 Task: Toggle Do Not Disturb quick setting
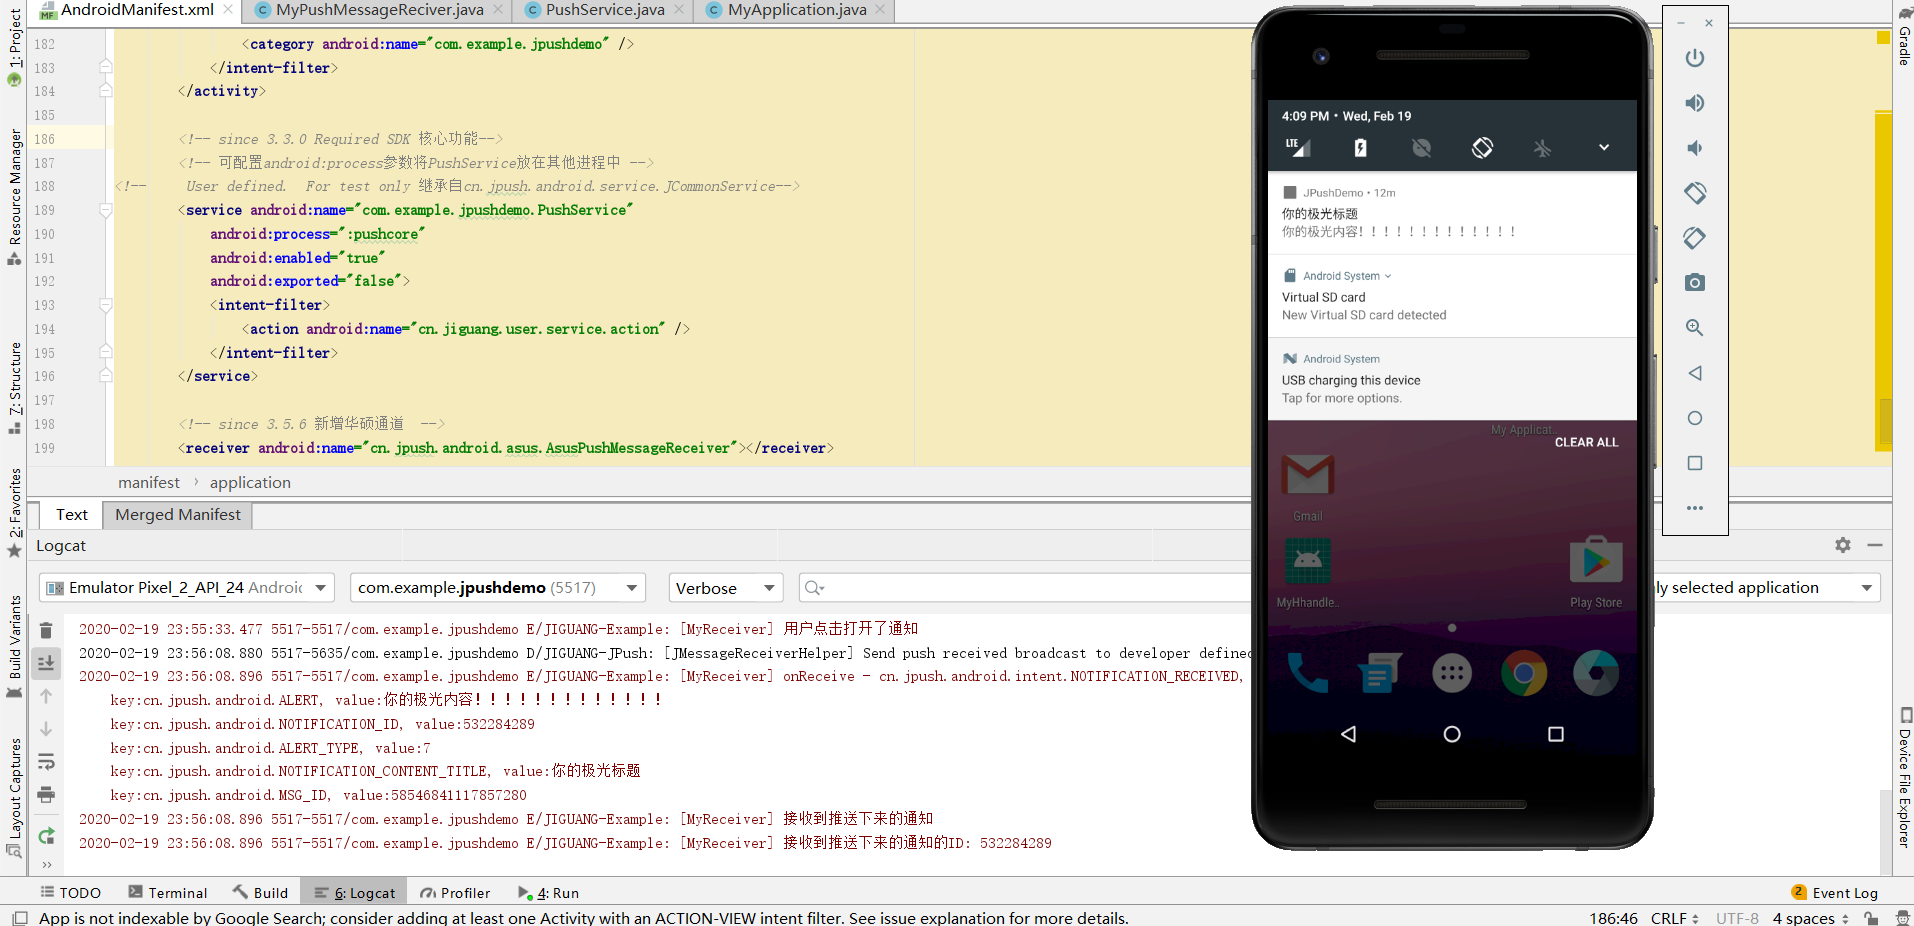pos(1421,148)
